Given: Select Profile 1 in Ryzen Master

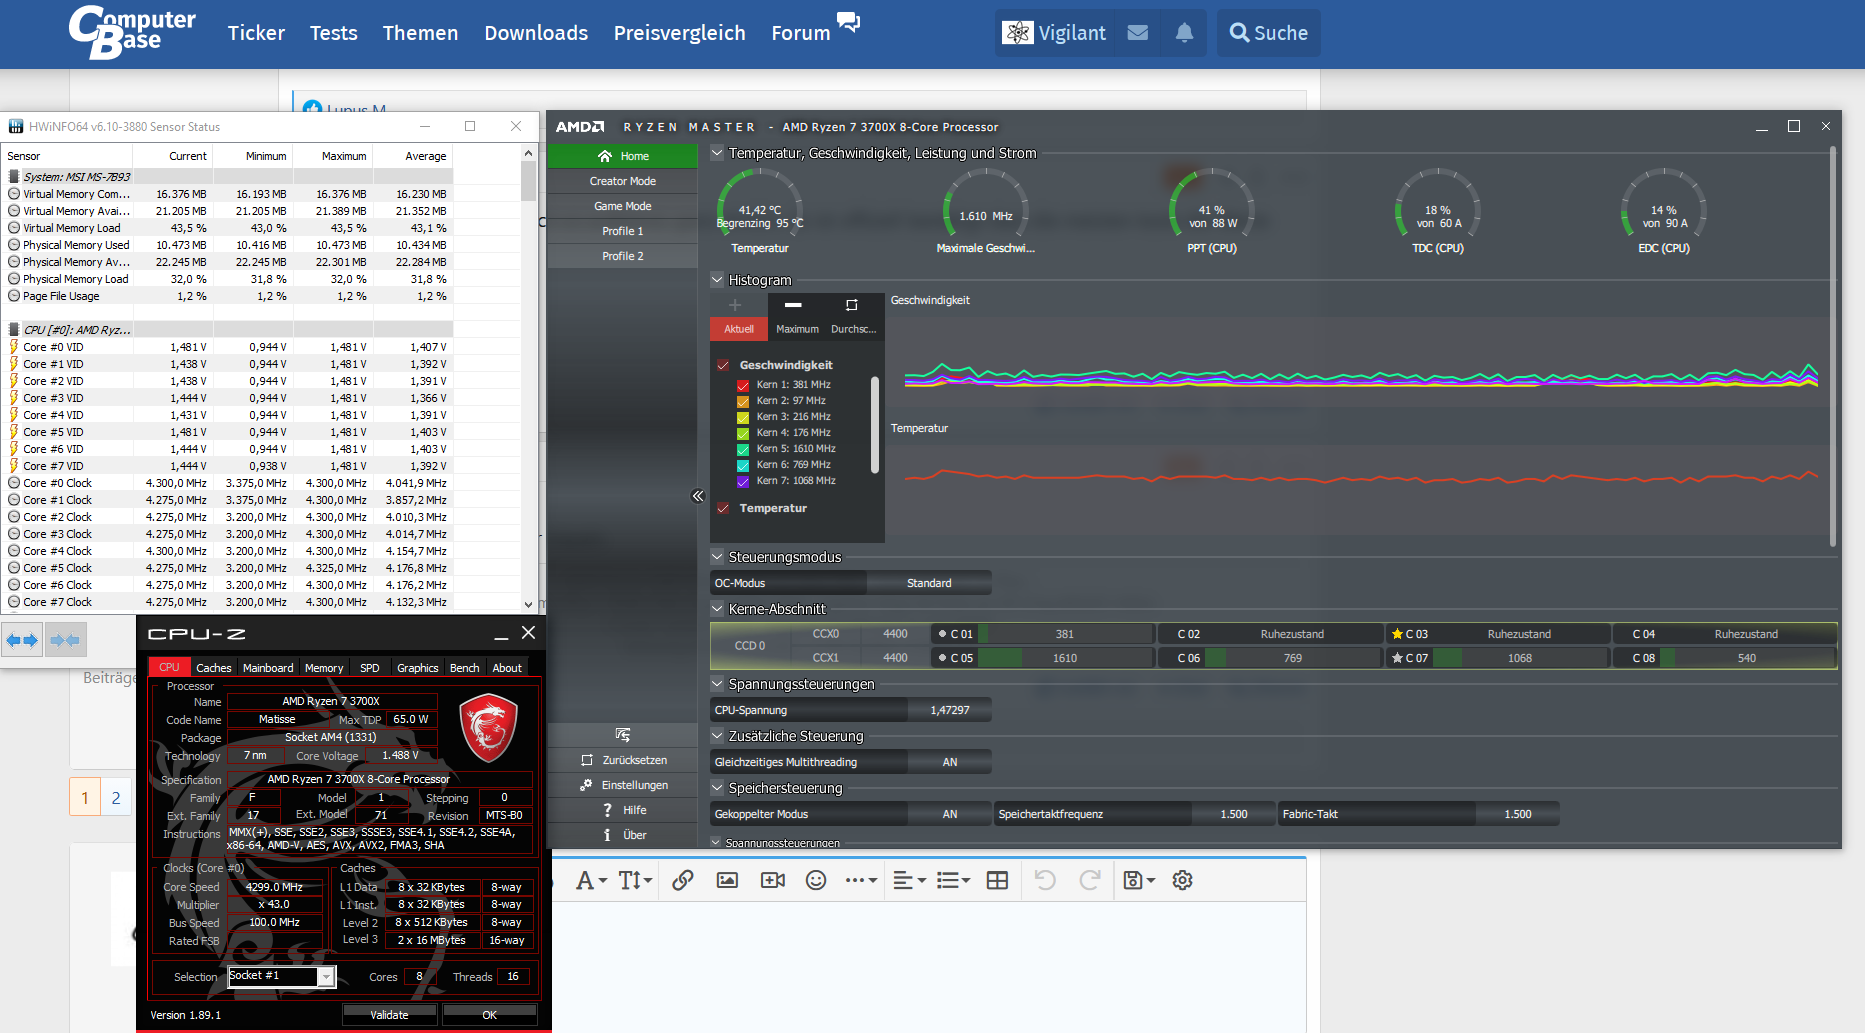Looking at the screenshot, I should click(622, 231).
